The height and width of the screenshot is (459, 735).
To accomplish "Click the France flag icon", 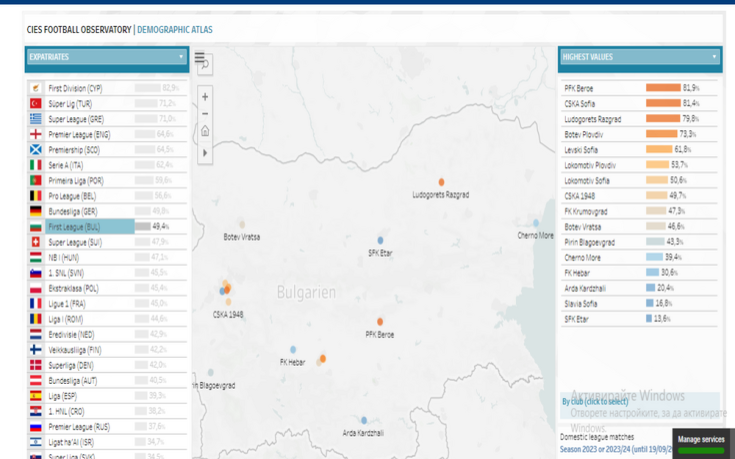I will [x=36, y=303].
